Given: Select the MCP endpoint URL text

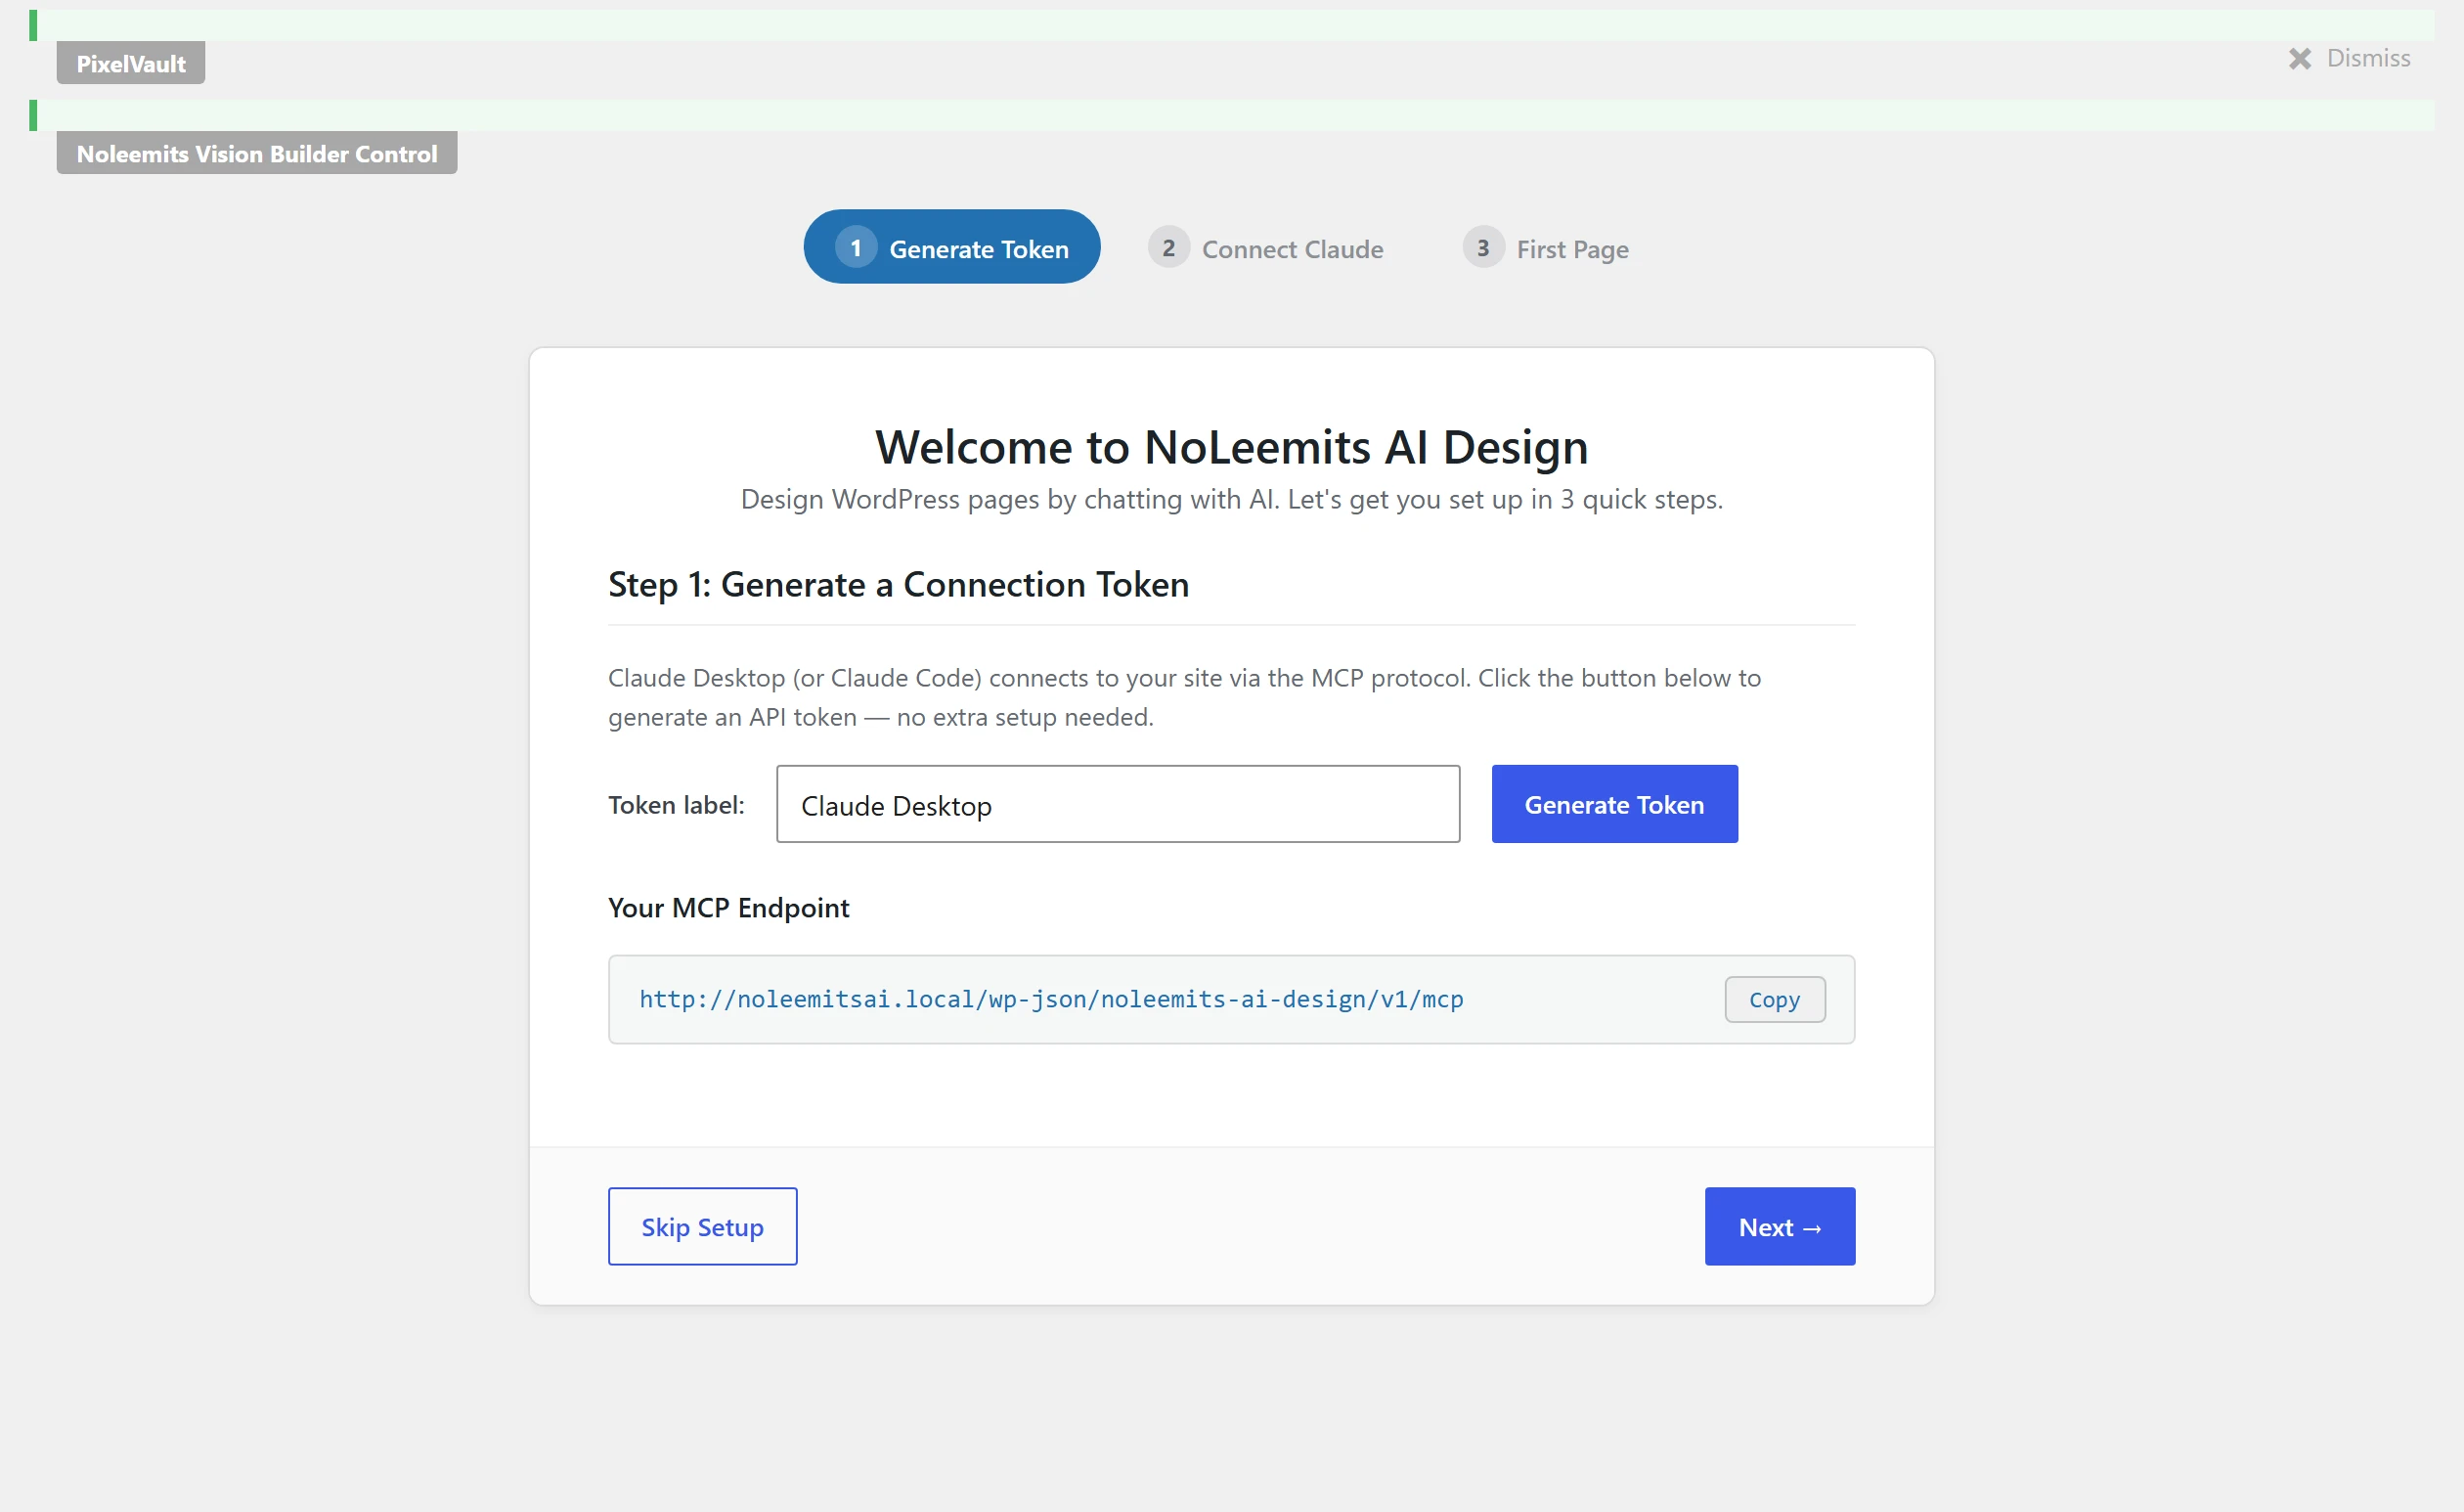Looking at the screenshot, I should coord(1051,1000).
